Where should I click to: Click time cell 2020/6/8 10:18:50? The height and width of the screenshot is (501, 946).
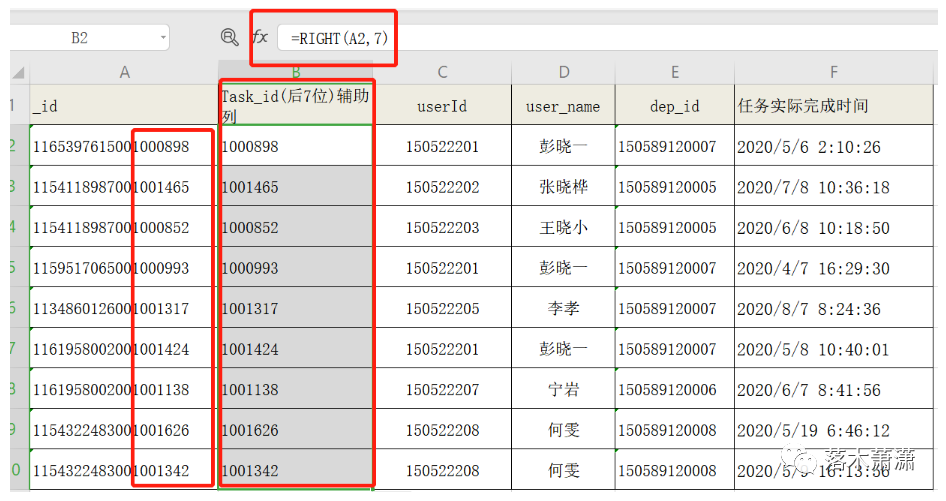point(834,227)
